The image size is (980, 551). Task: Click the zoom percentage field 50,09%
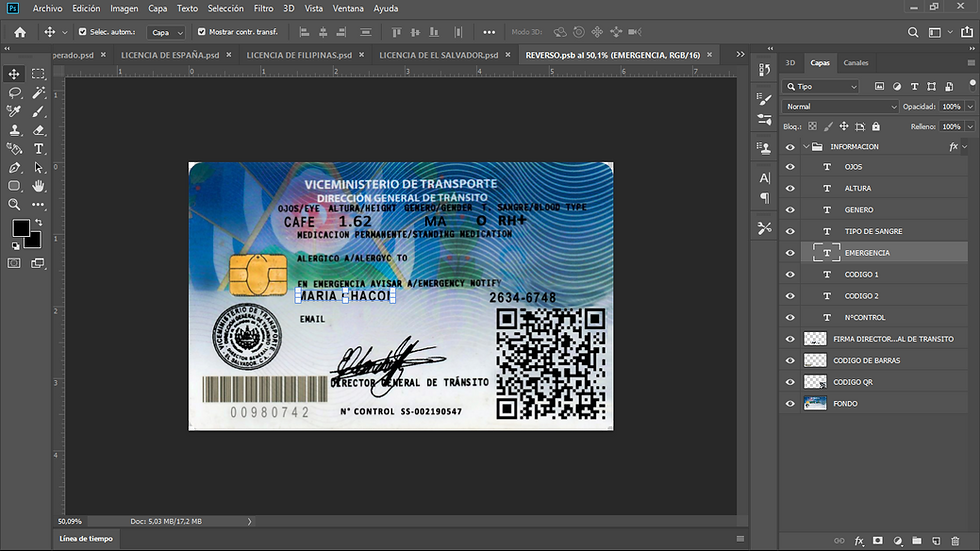(x=70, y=521)
